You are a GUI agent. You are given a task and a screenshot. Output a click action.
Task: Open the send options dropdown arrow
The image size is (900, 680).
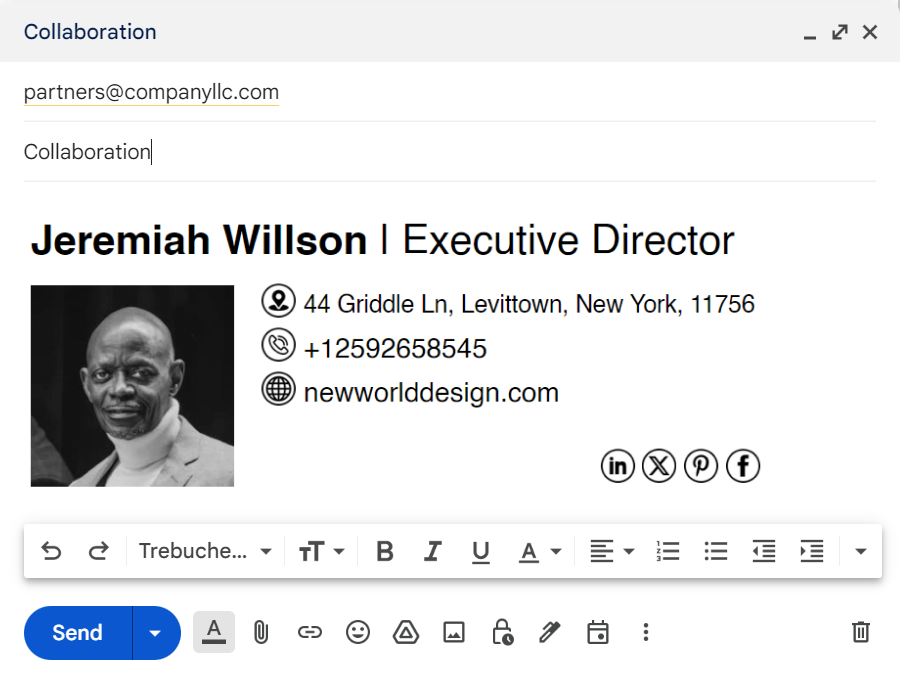coord(155,633)
